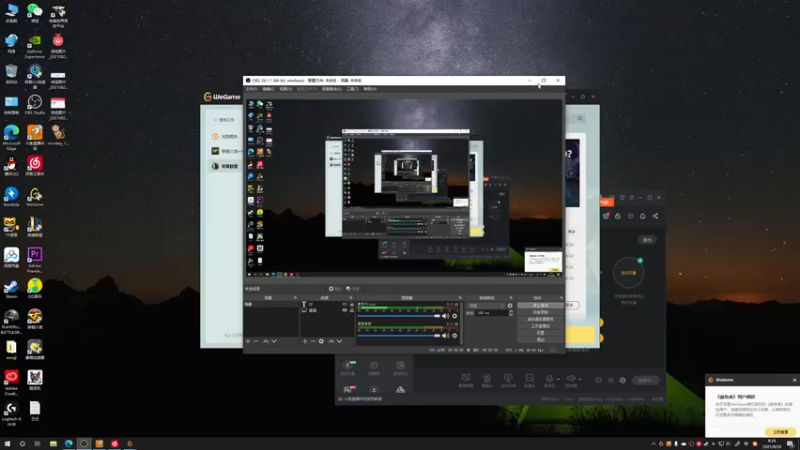Click the Stop Streaming (停止推流) button
Viewport: 800px width, 450px height.
(x=540, y=306)
